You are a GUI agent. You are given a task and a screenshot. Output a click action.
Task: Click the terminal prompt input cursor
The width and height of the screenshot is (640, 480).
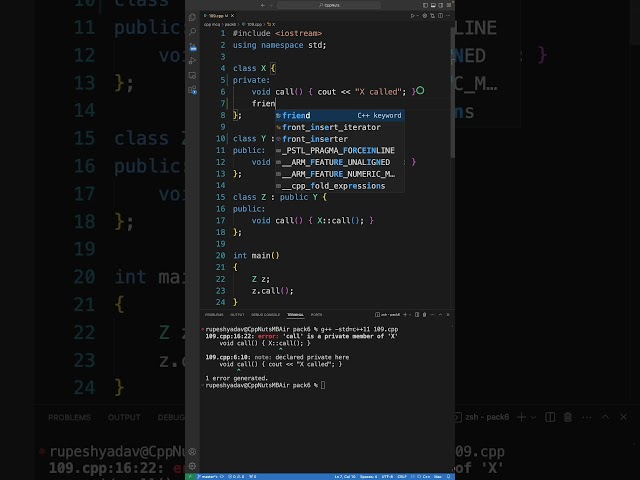click(323, 385)
